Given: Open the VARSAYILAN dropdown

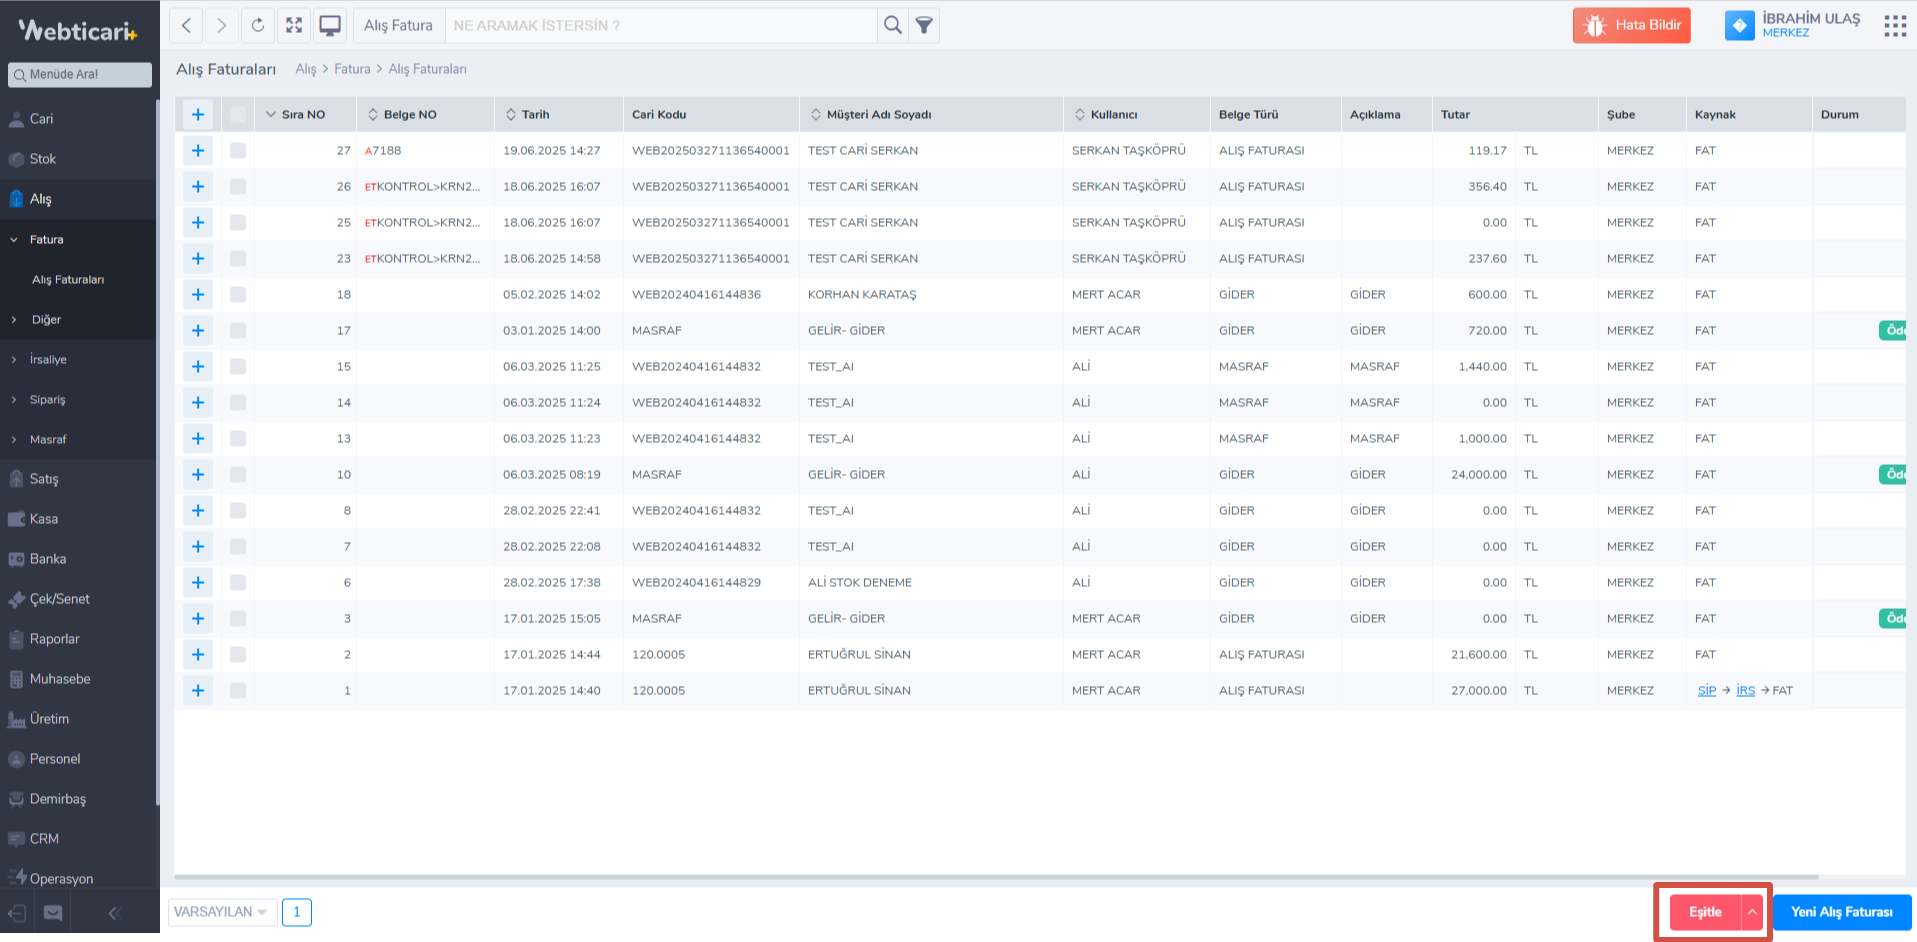Looking at the screenshot, I should pos(221,912).
